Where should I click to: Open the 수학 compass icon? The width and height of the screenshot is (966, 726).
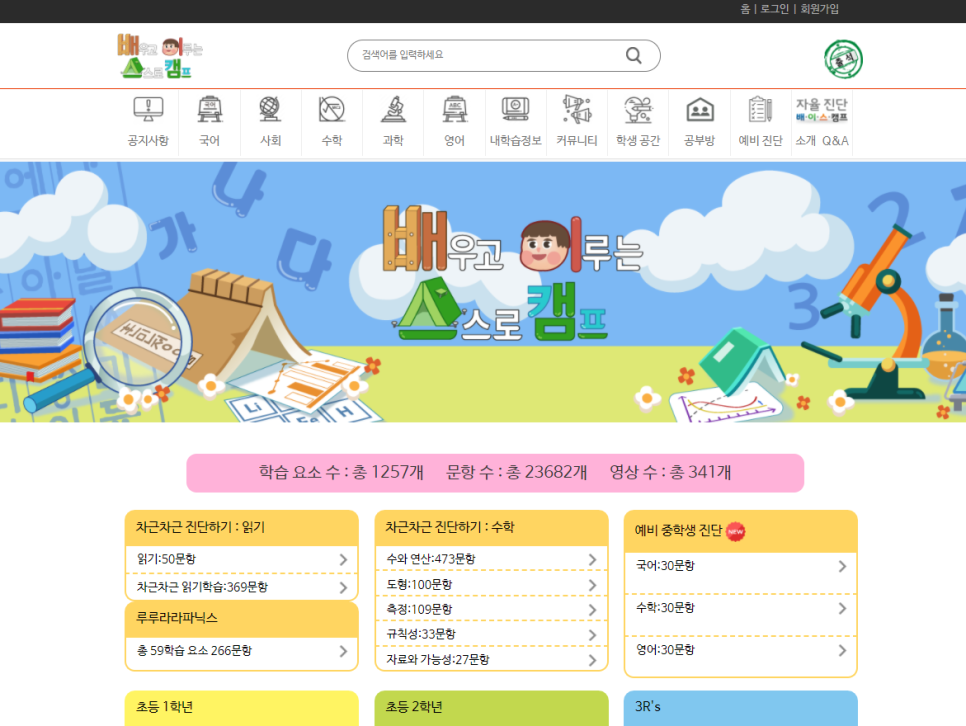click(331, 110)
